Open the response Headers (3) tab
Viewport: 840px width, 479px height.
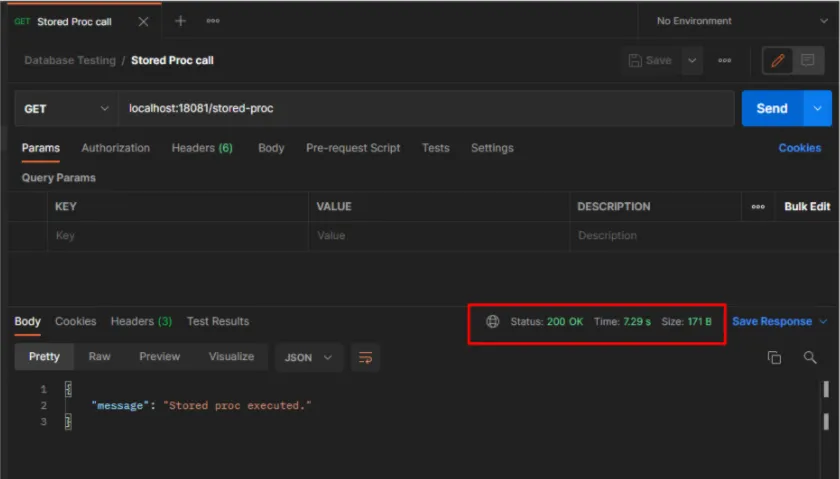point(141,321)
